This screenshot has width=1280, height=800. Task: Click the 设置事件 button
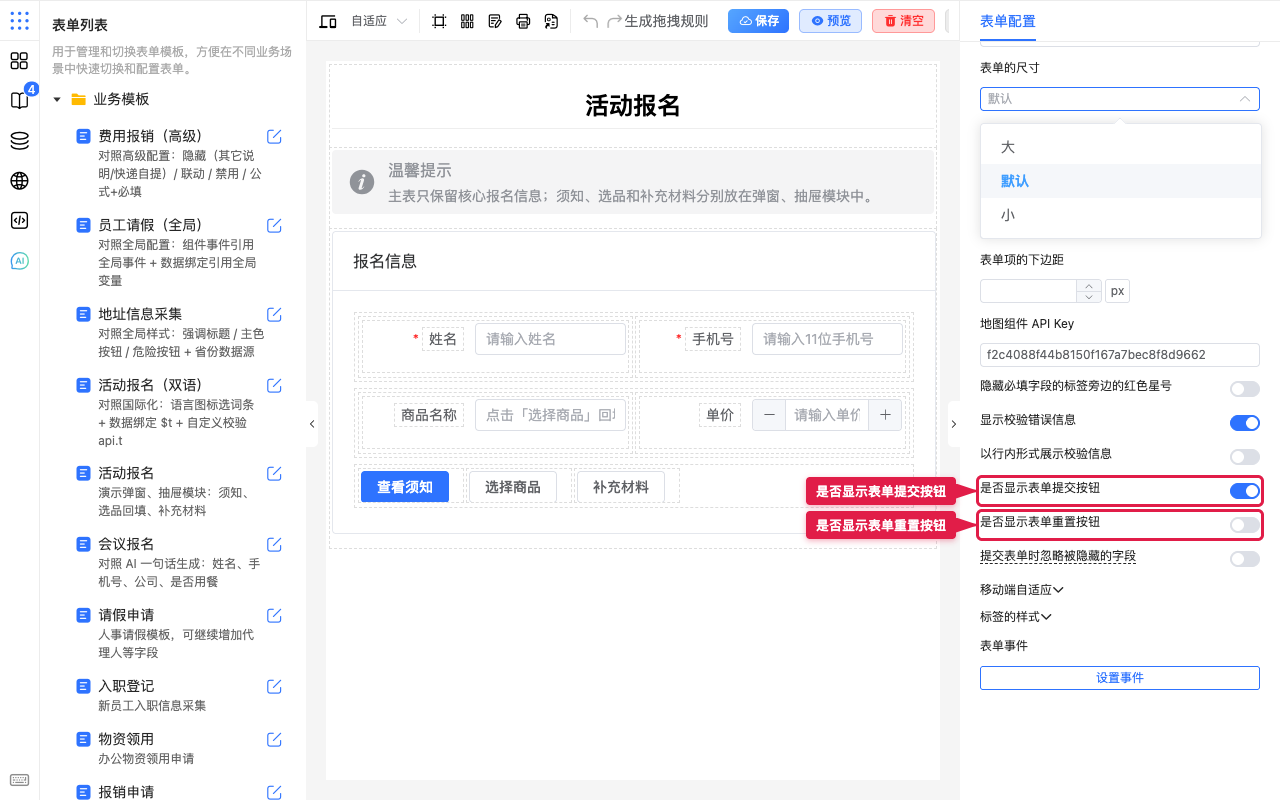pos(1120,678)
